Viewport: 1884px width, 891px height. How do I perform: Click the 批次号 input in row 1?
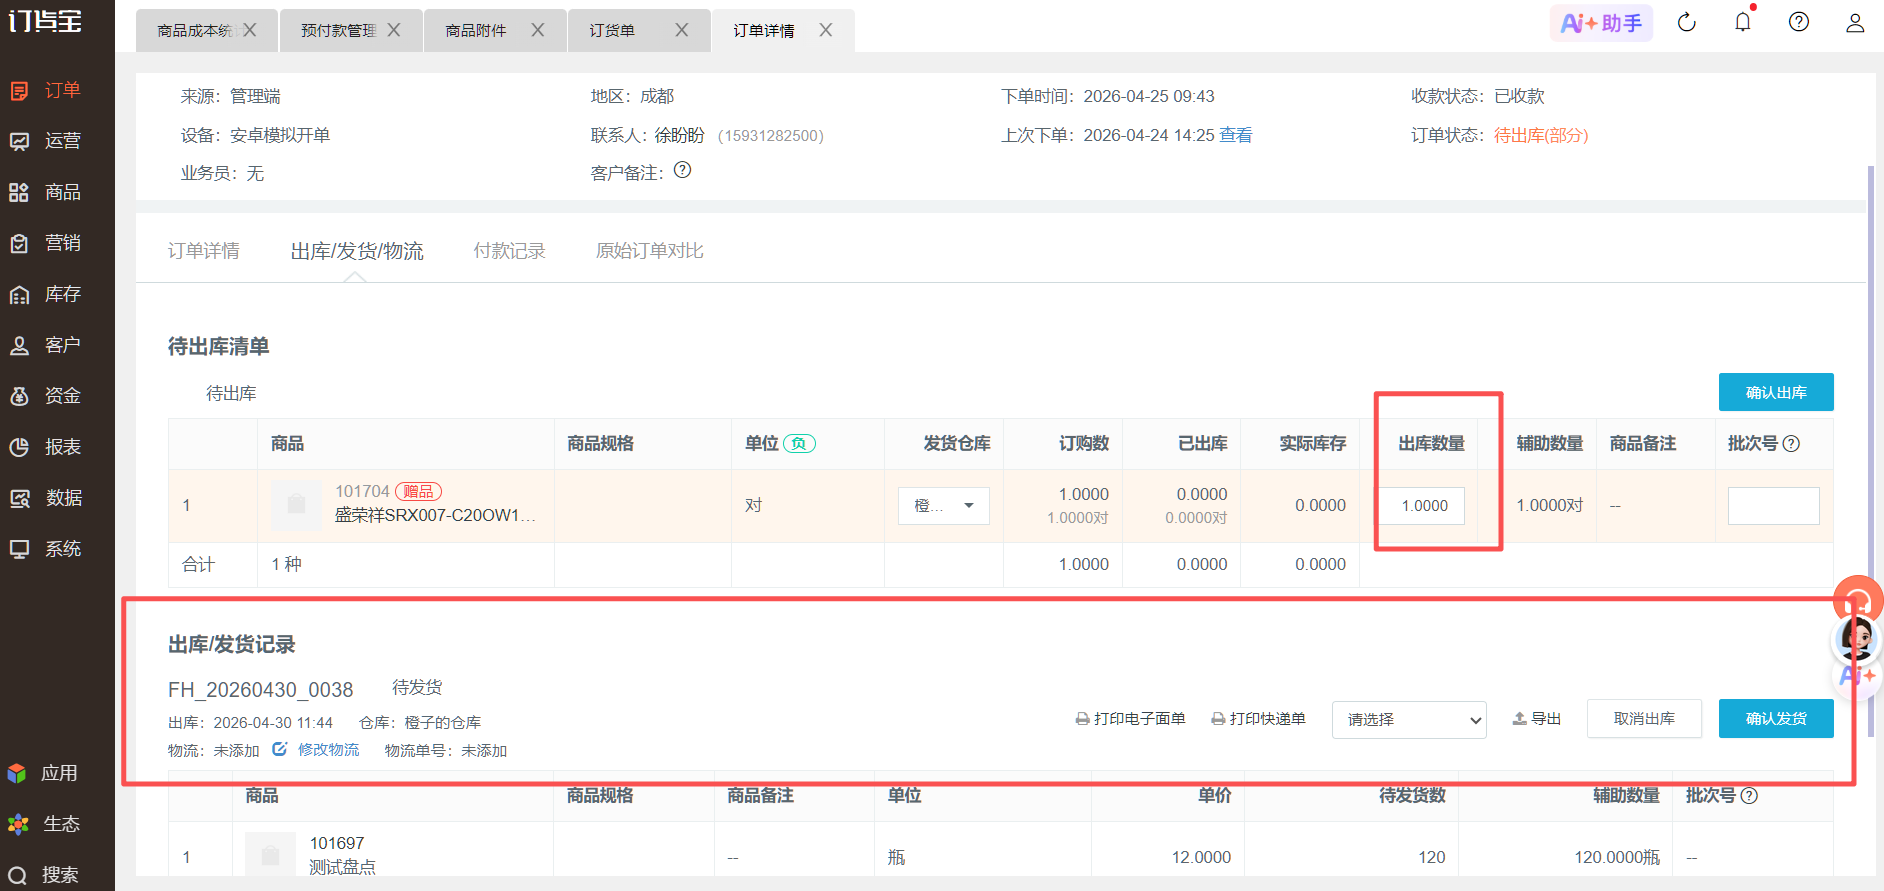pyautogui.click(x=1774, y=506)
